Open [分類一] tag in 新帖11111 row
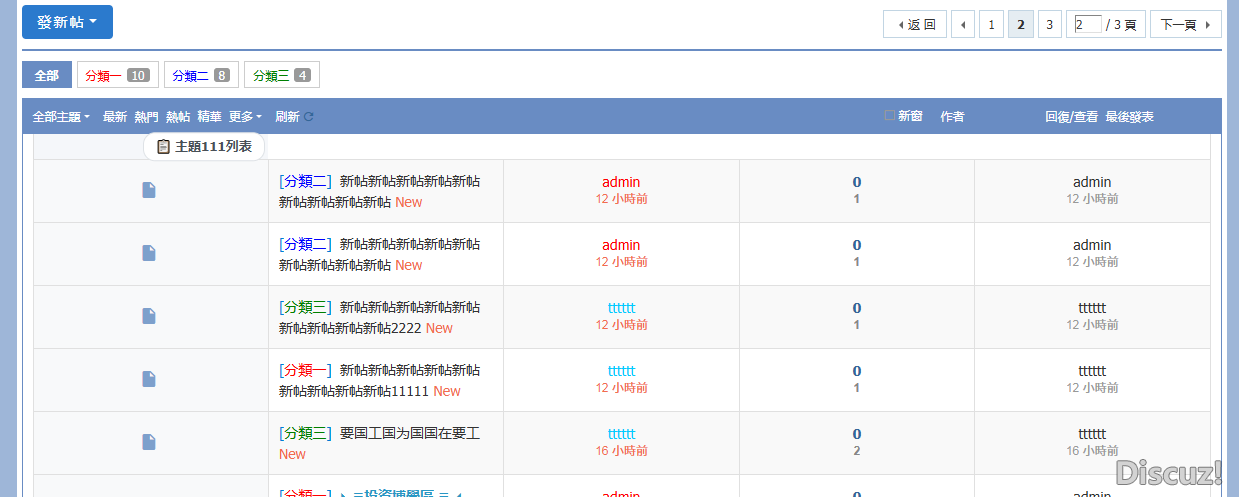Image resolution: width=1239 pixels, height=497 pixels. [x=305, y=371]
